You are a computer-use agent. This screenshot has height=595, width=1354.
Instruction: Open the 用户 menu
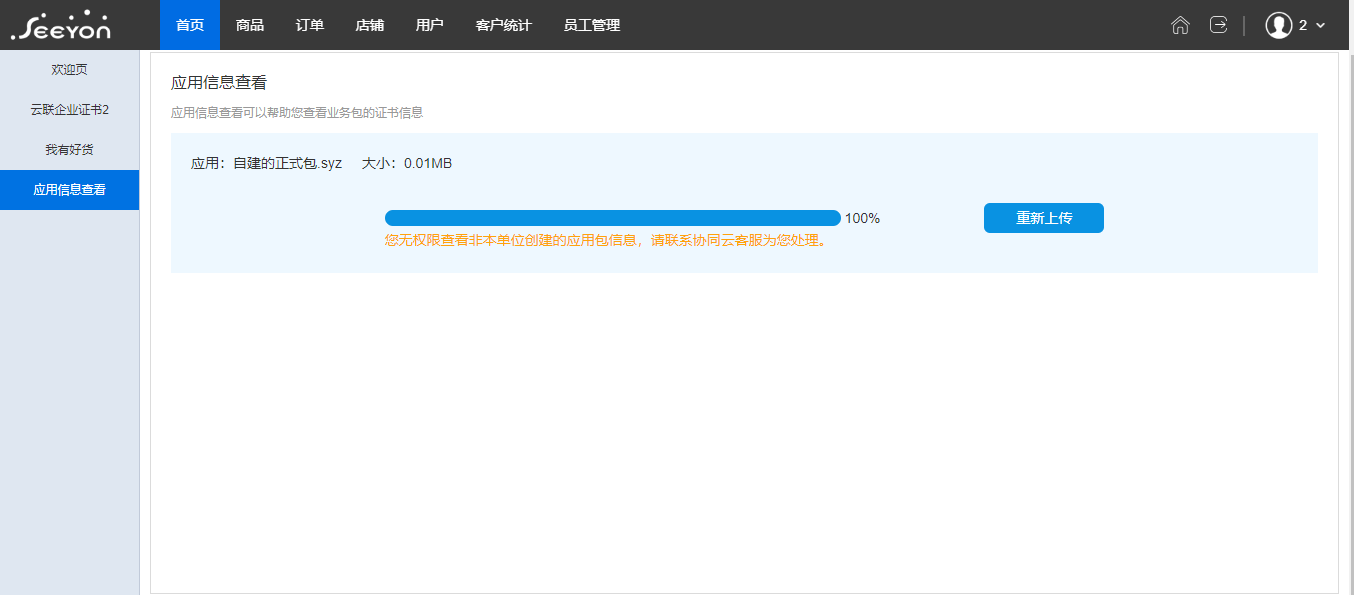click(430, 25)
